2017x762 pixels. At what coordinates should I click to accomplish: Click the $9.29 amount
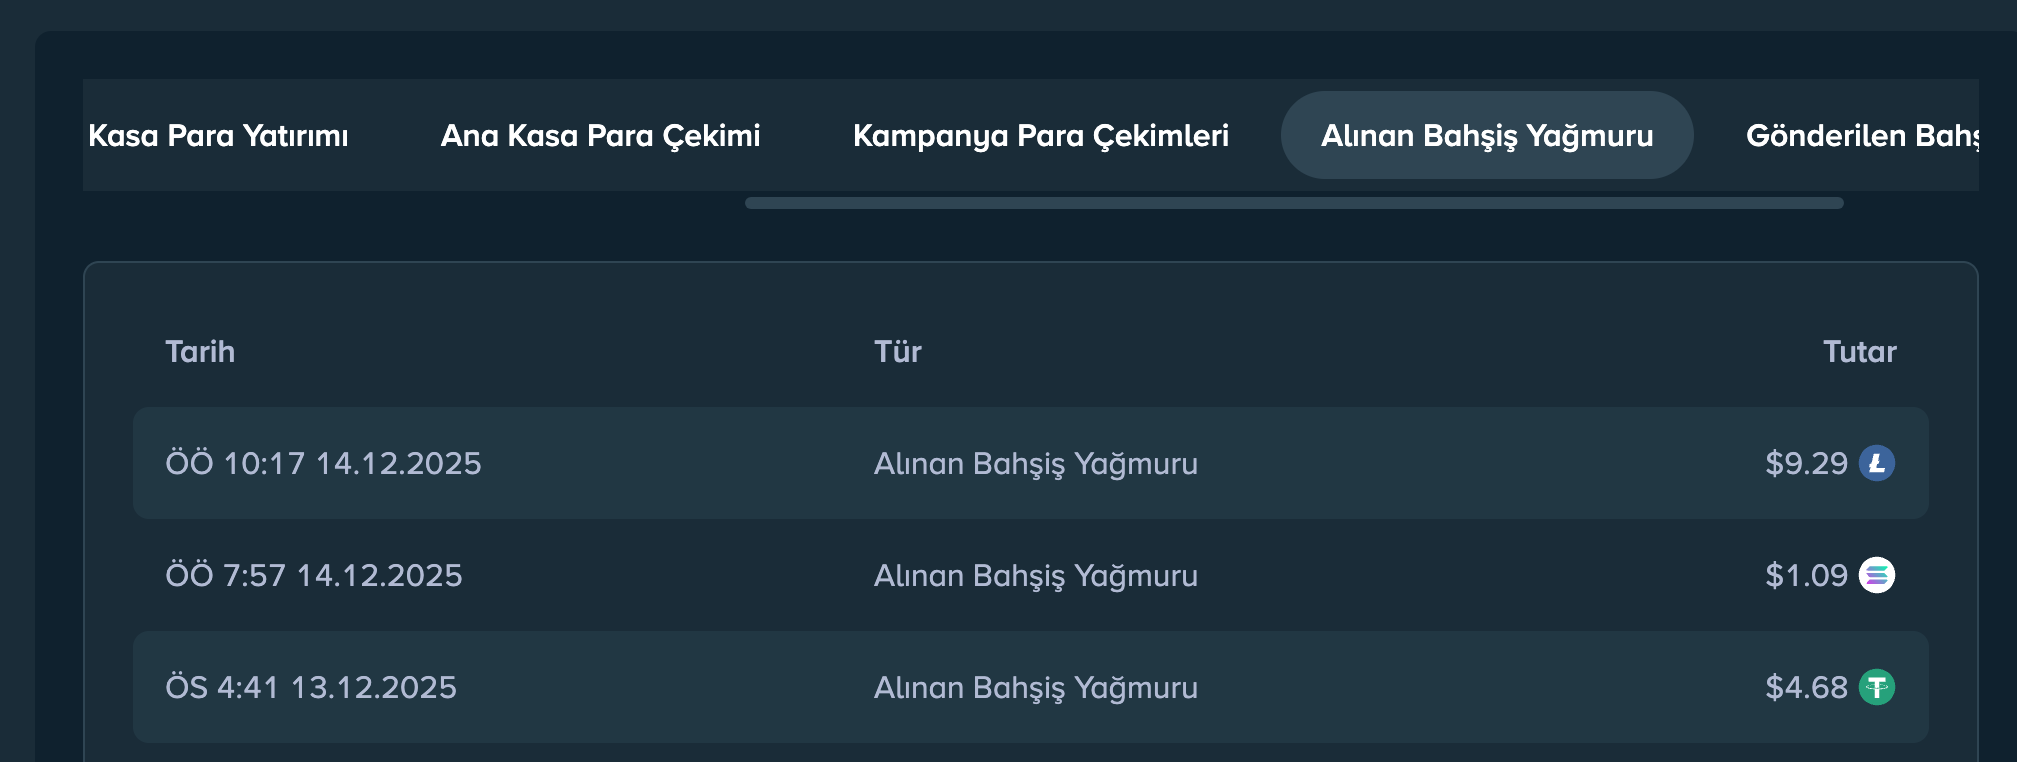click(x=1806, y=463)
